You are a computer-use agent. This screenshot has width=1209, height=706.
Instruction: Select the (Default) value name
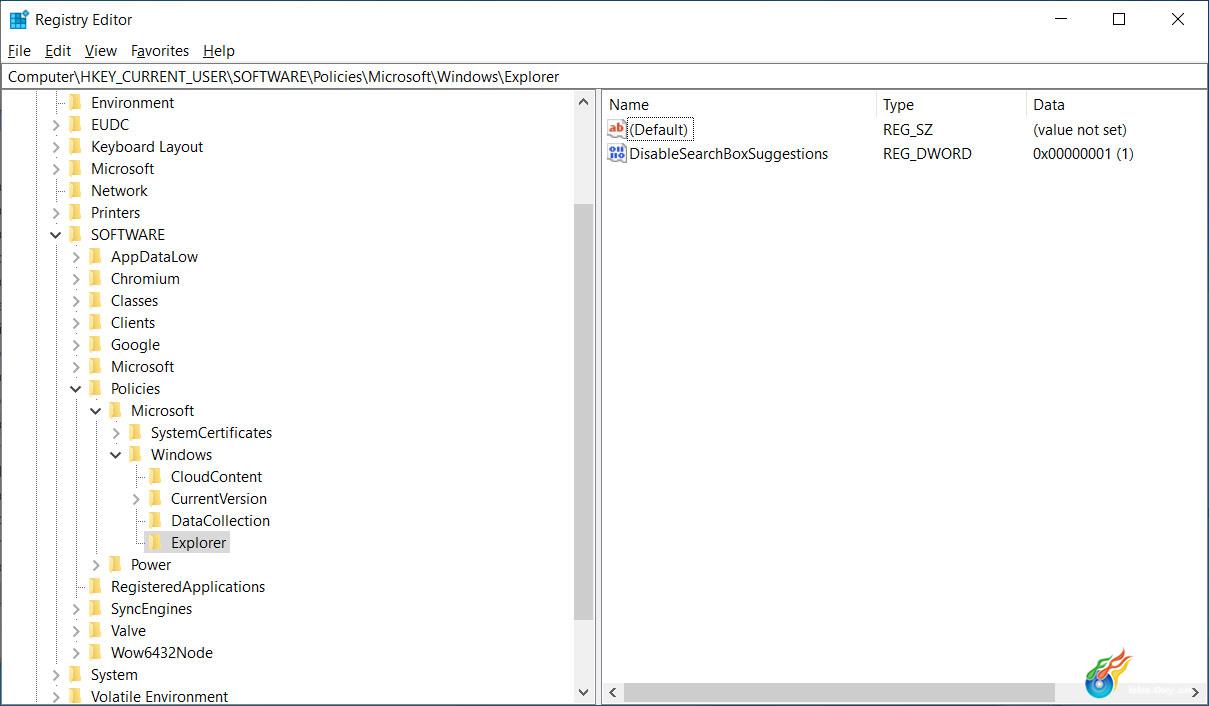point(659,129)
